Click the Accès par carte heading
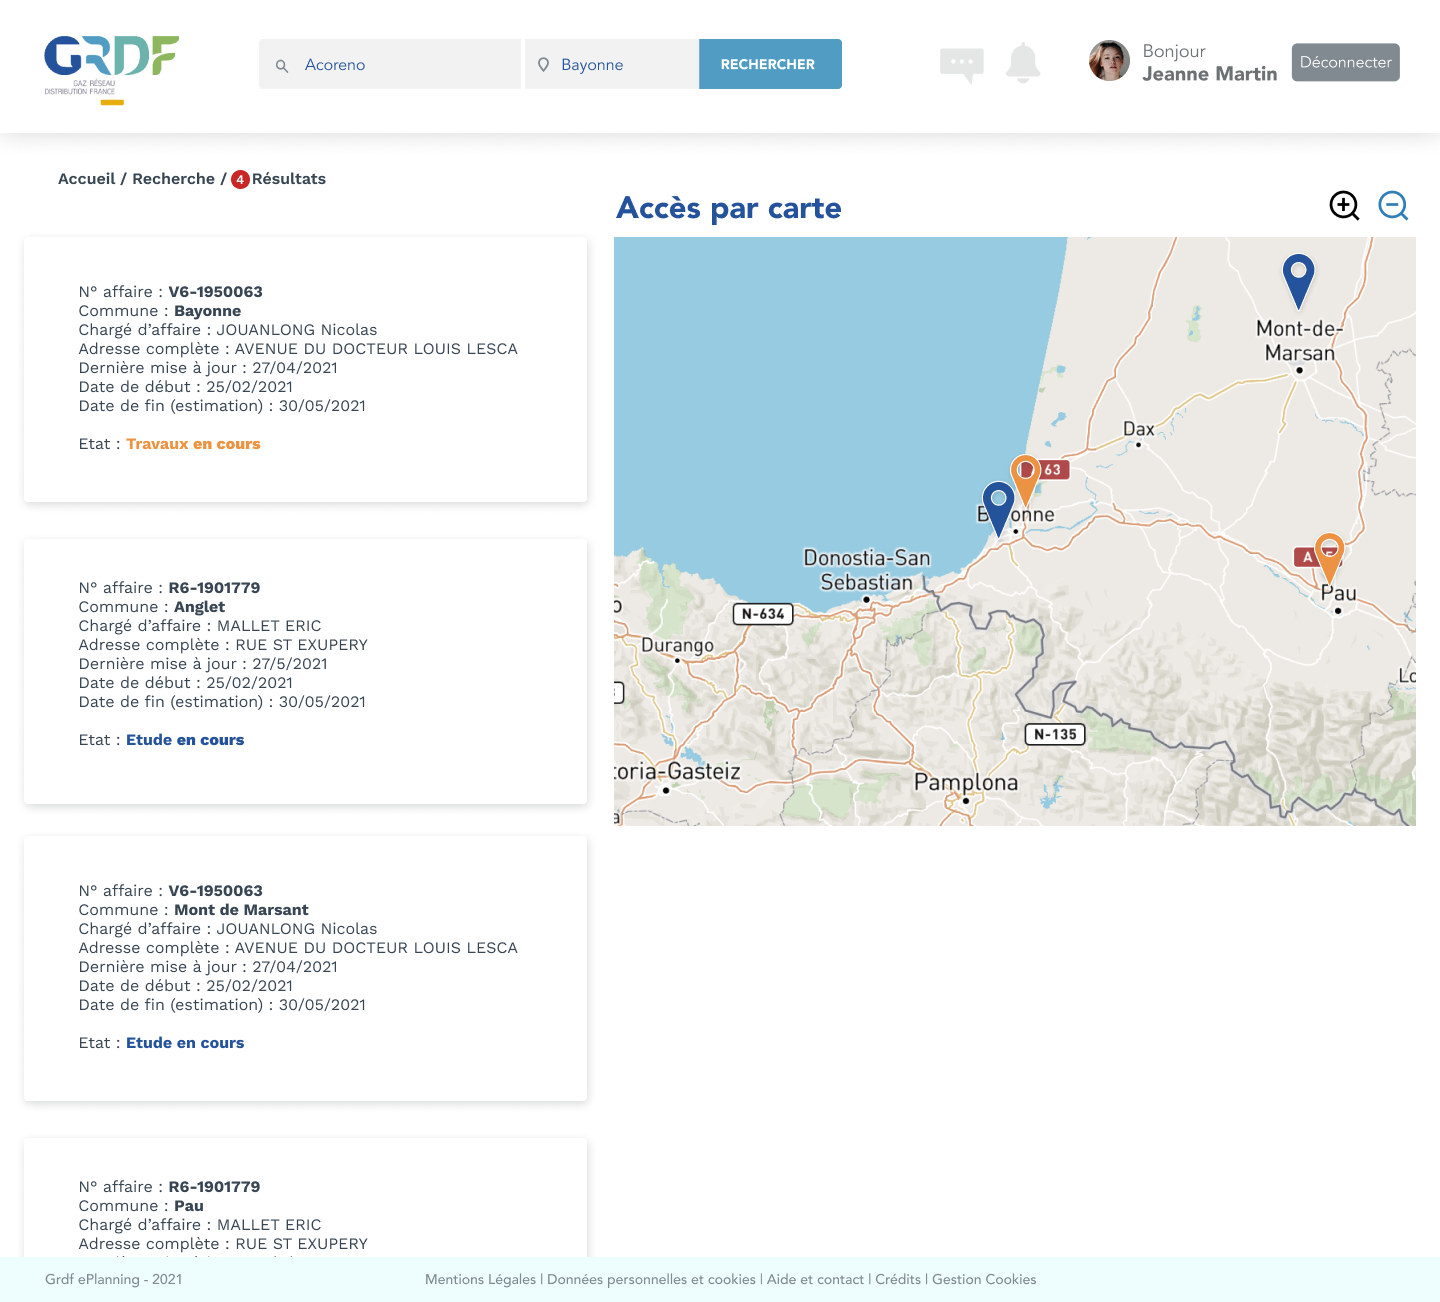1440x1302 pixels. (729, 208)
